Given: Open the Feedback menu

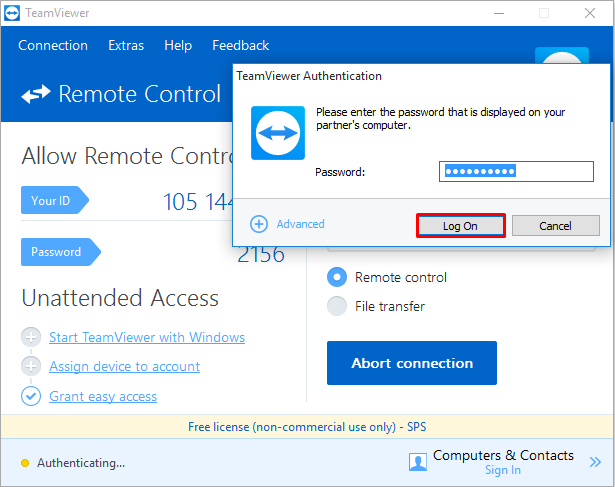Looking at the screenshot, I should [x=241, y=45].
